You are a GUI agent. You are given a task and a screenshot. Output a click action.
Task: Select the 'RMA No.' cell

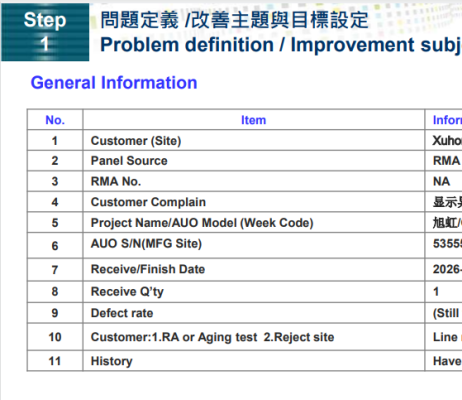point(254,181)
